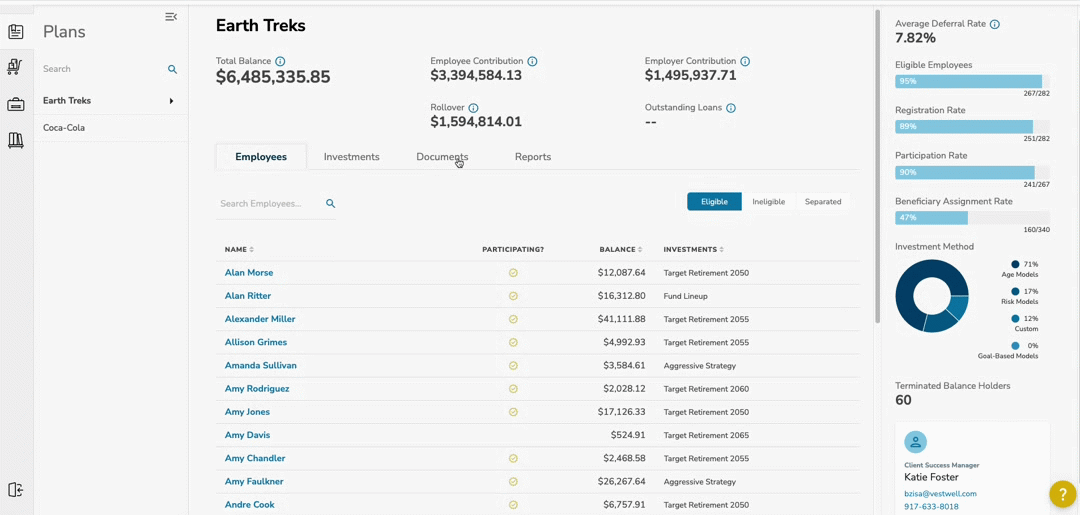This screenshot has width=1080, height=515.
Task: Open Andre Cook's employee profile
Action: 249,505
